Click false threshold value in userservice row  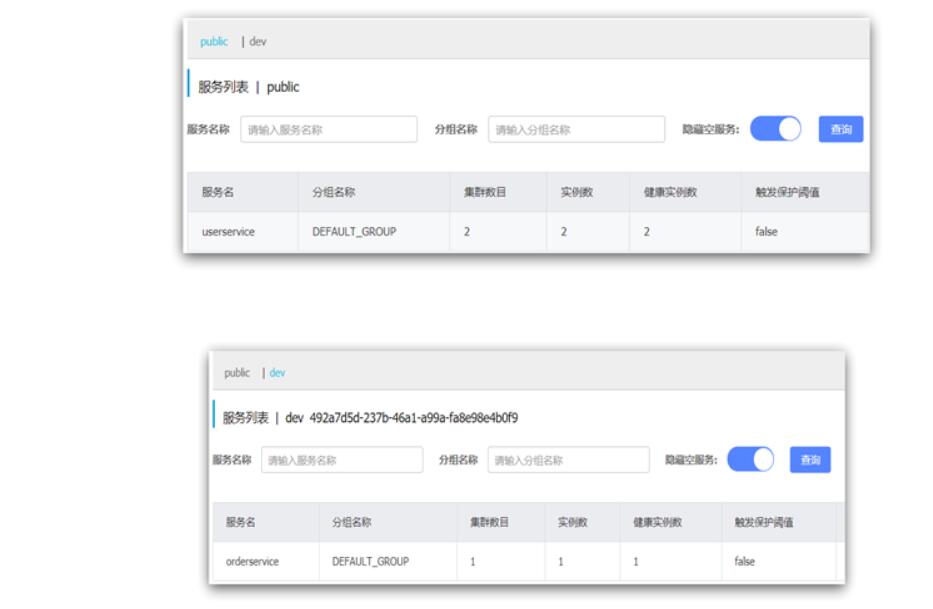pos(766,232)
